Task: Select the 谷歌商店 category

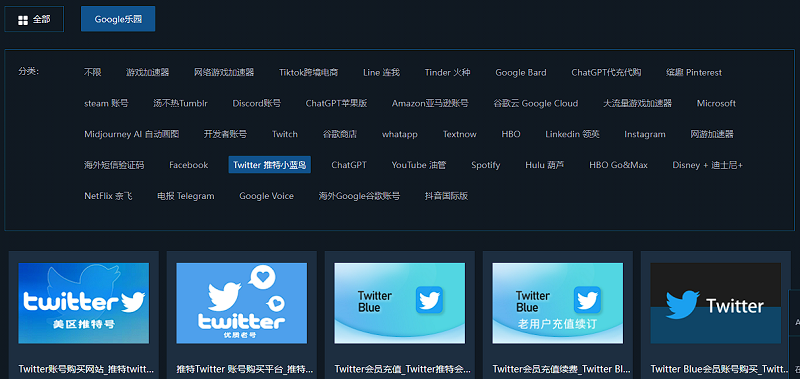Action: pos(340,134)
